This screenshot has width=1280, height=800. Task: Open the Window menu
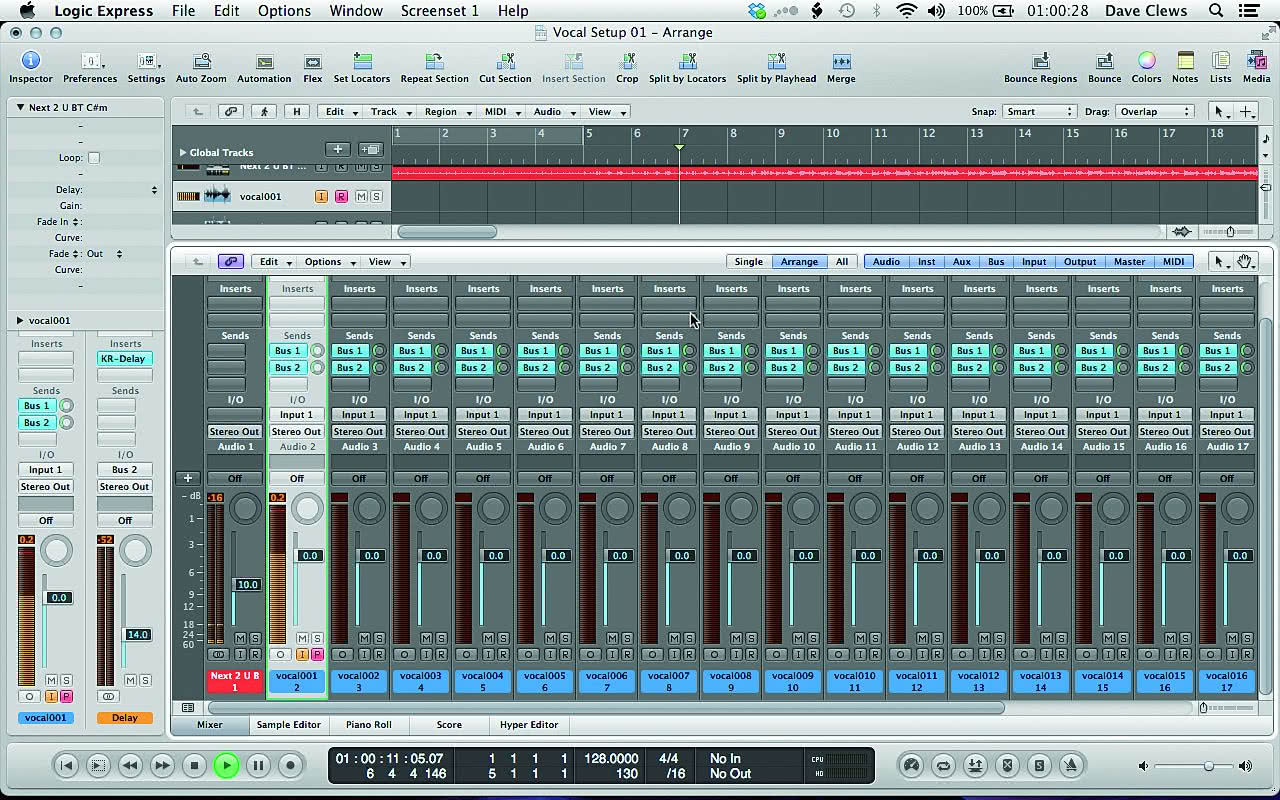(356, 11)
